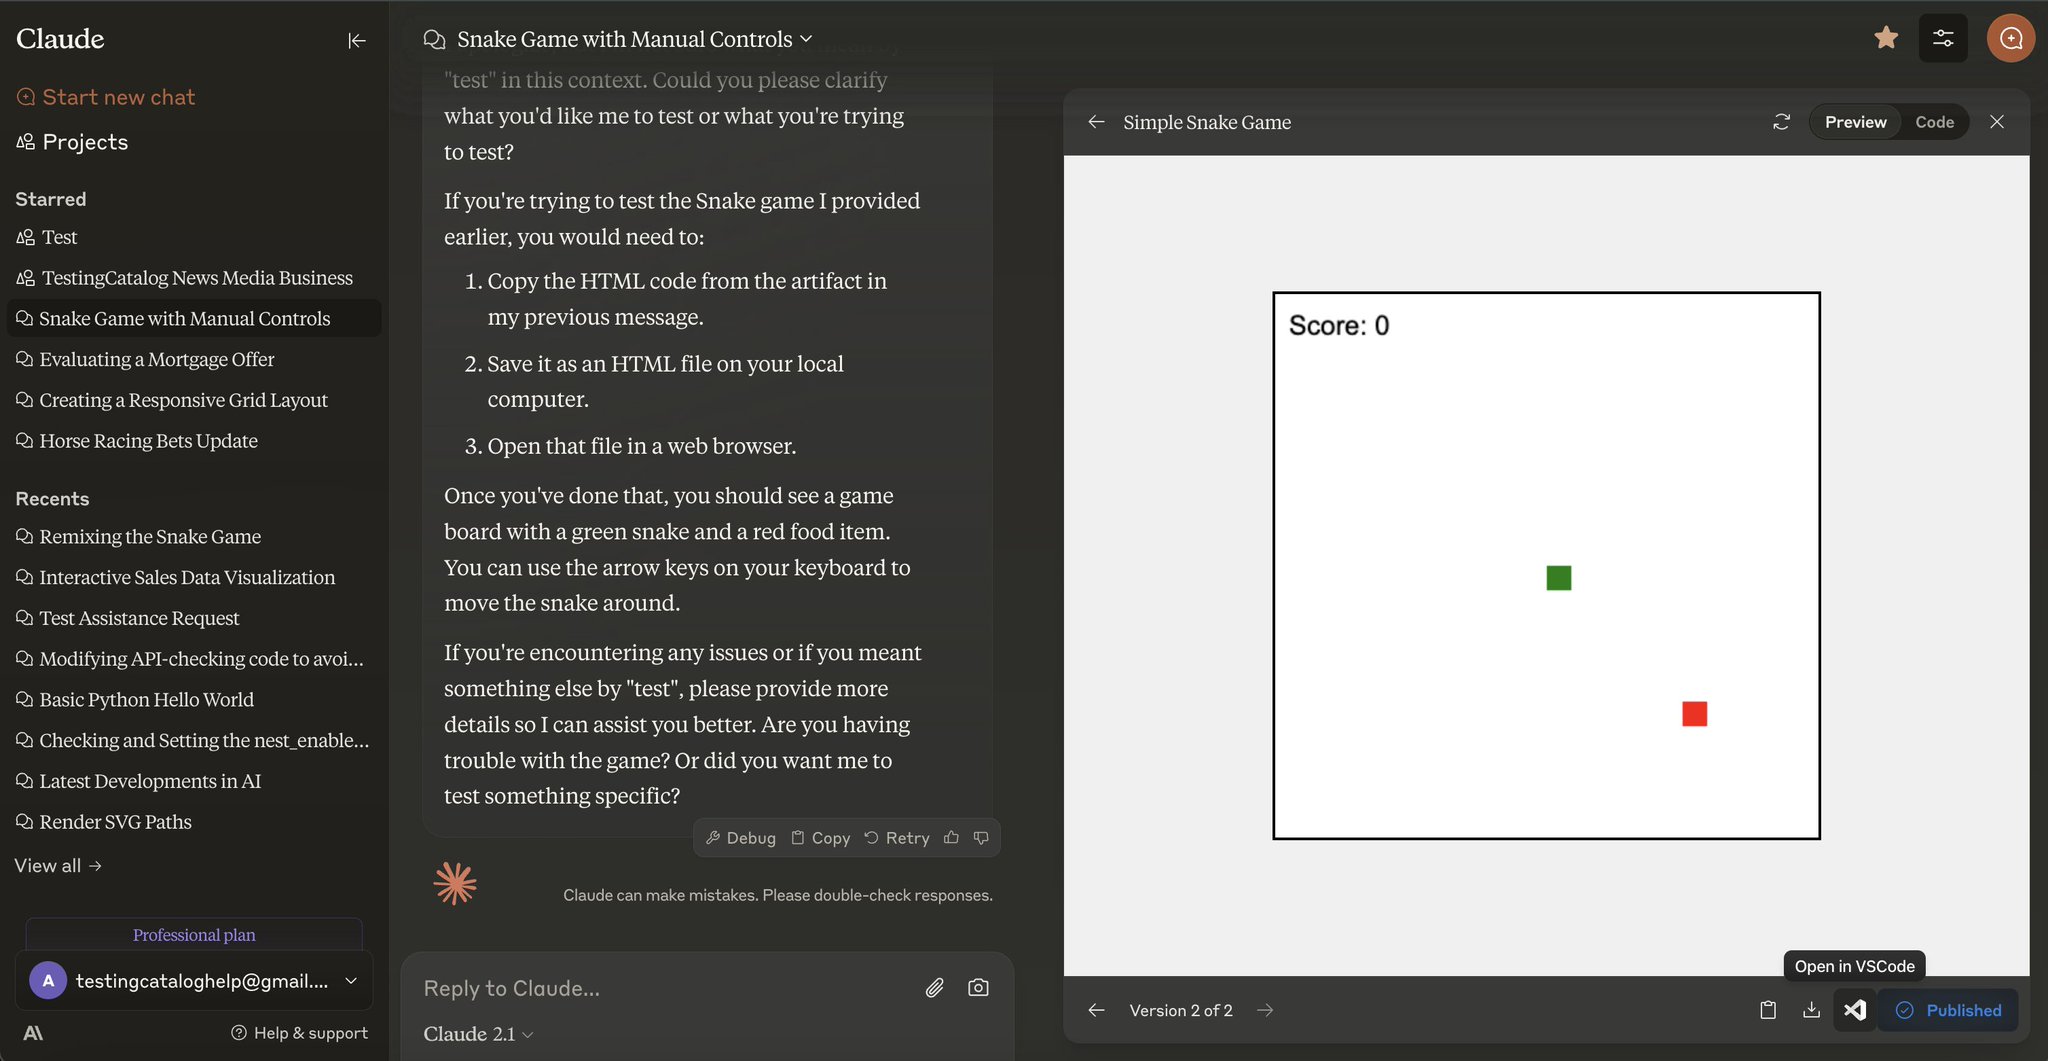
Task: Open Basic Python Hello World chat
Action: pos(194,700)
